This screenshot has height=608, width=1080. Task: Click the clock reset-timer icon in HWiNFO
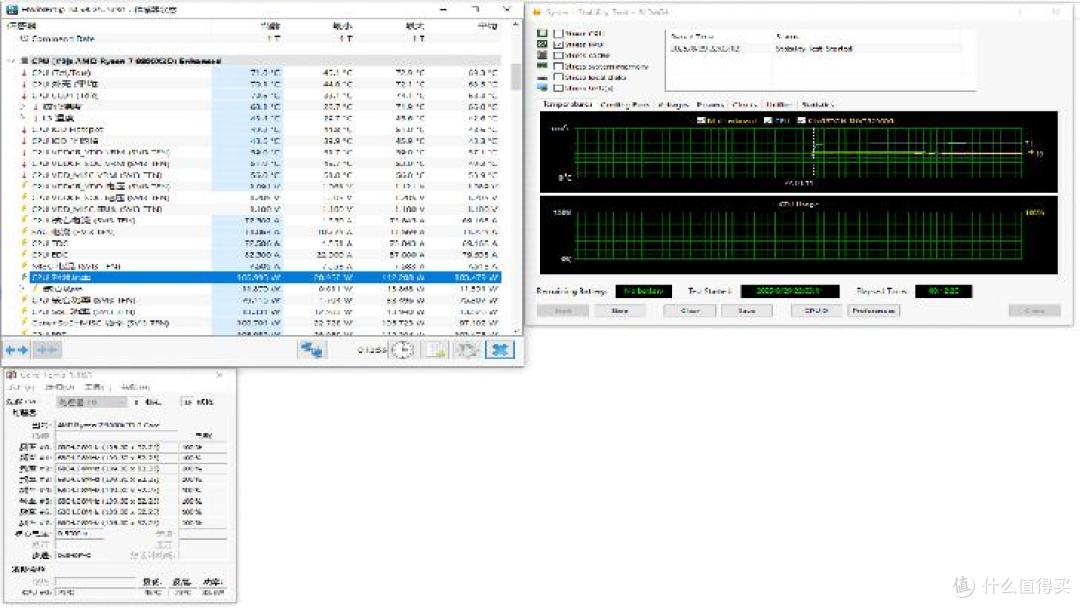tap(402, 350)
